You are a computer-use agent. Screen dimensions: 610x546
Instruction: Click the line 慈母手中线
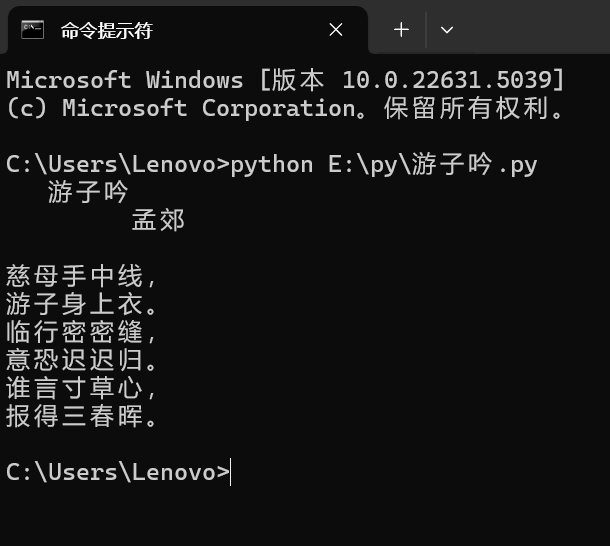pyautogui.click(x=81, y=276)
